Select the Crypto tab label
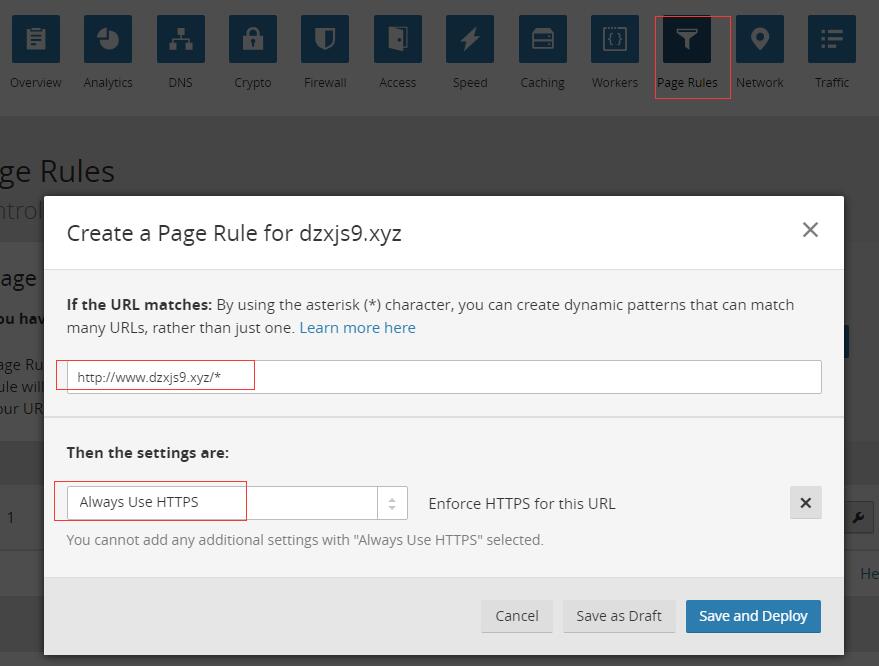 253,83
